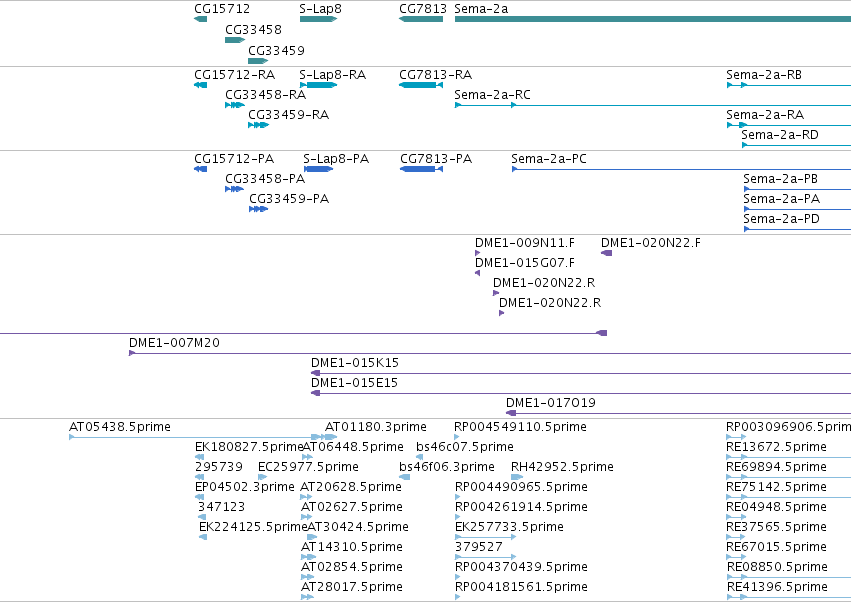
Task: Click the DME1-015E15 clone label
Action: point(354,383)
